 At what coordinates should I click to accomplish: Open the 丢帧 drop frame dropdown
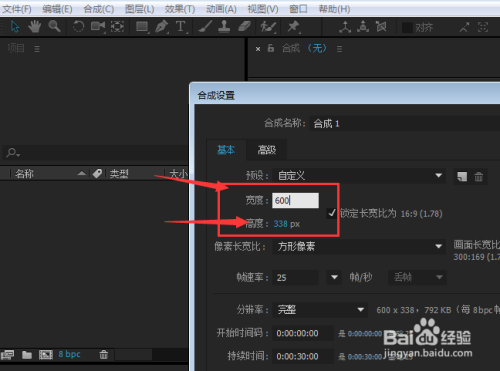click(x=417, y=277)
